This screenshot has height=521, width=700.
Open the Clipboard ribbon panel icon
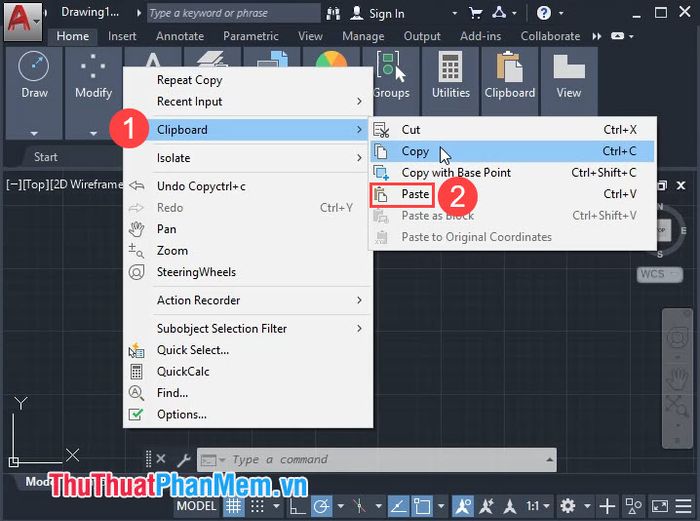pos(509,67)
